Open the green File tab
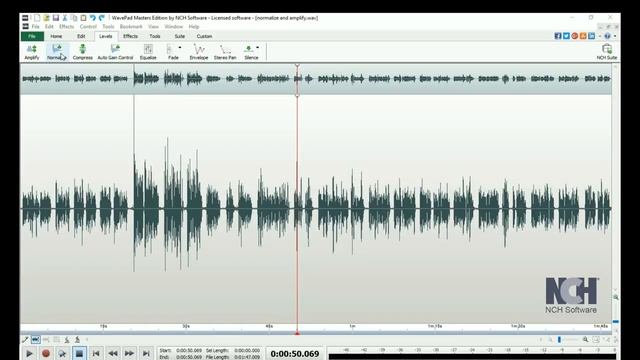The width and height of the screenshot is (640, 360). pyautogui.click(x=32, y=36)
